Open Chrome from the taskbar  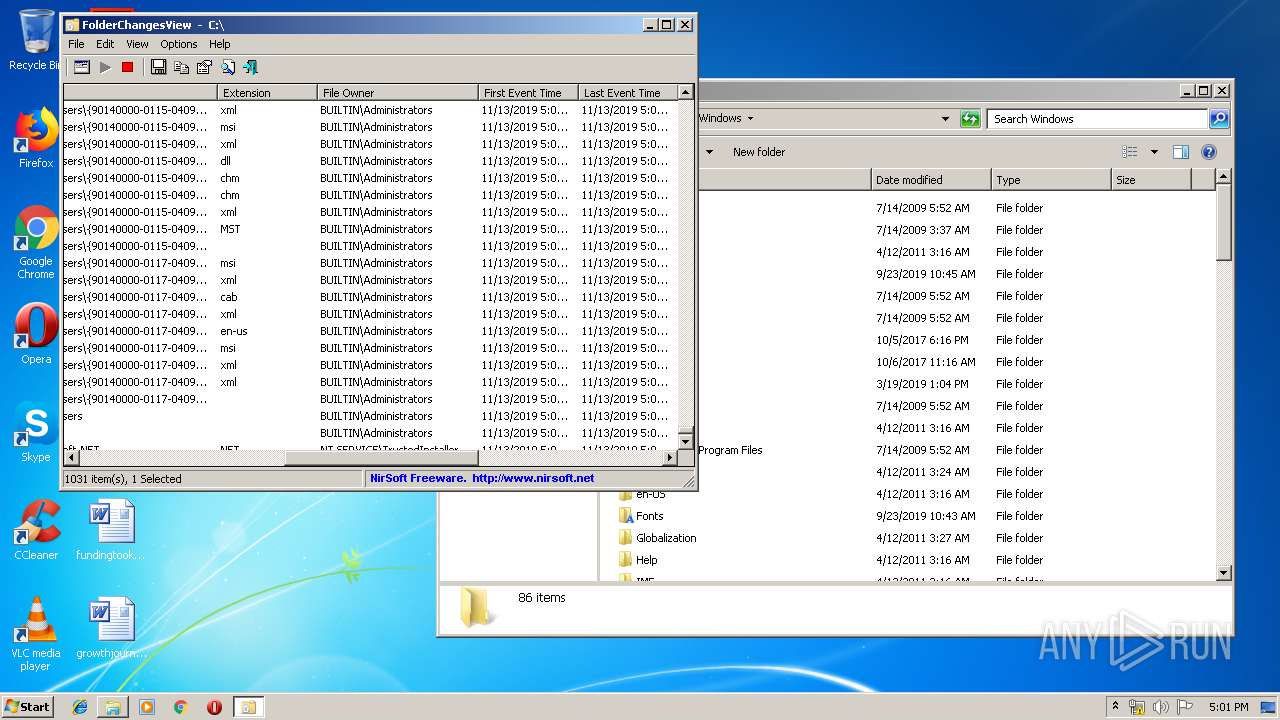point(181,707)
